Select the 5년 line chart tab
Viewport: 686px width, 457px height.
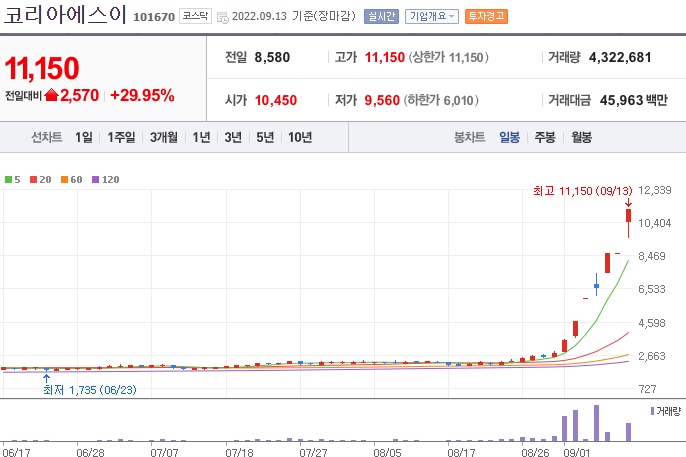265,137
